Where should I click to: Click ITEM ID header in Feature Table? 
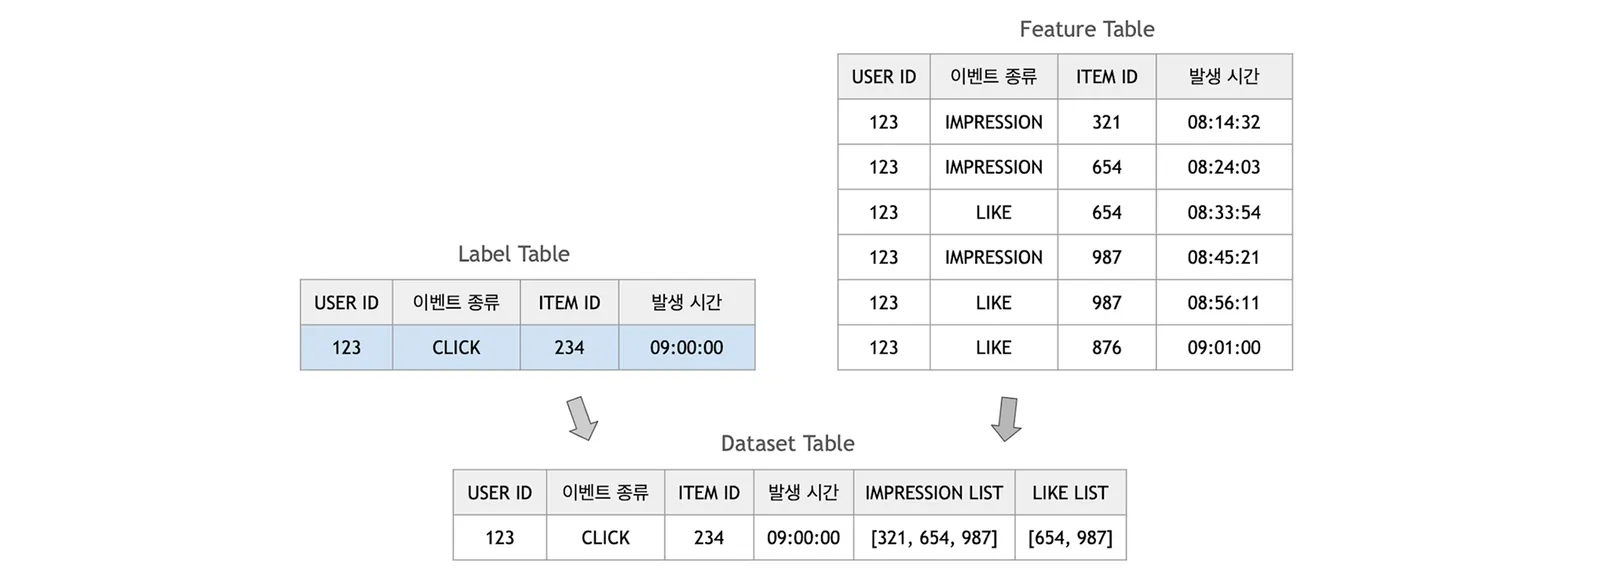point(1107,77)
